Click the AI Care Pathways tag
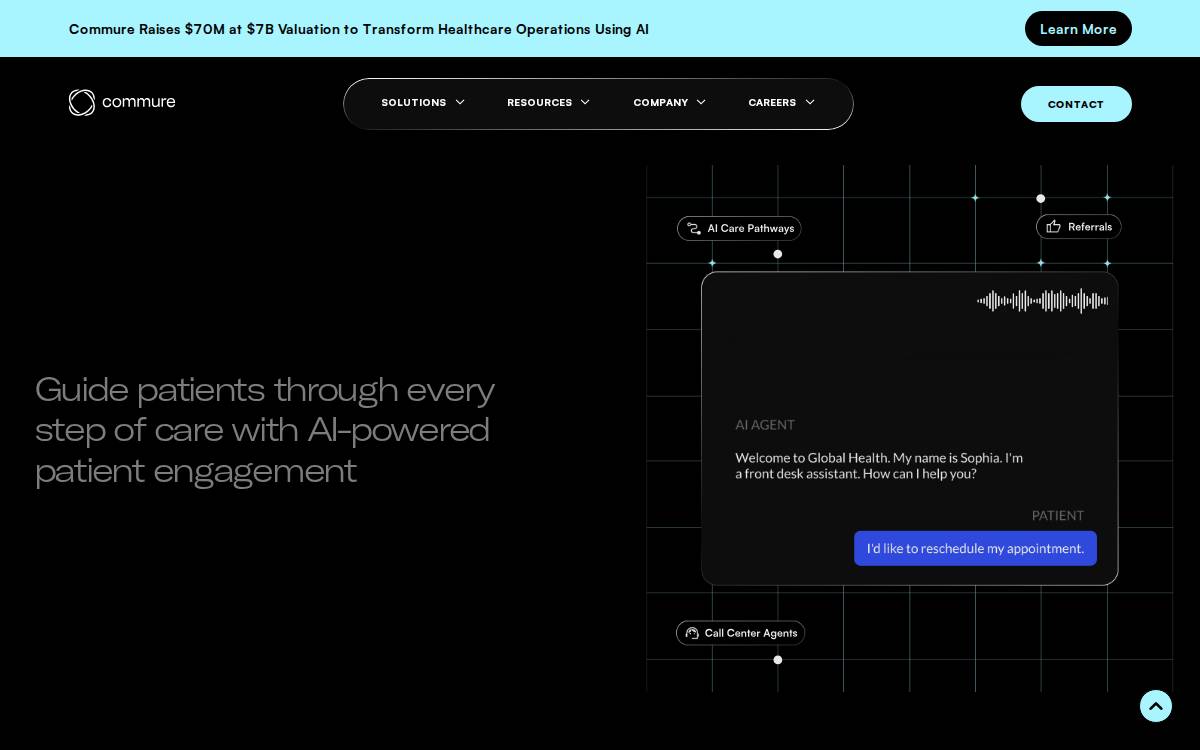The height and width of the screenshot is (750, 1200). coord(739,228)
